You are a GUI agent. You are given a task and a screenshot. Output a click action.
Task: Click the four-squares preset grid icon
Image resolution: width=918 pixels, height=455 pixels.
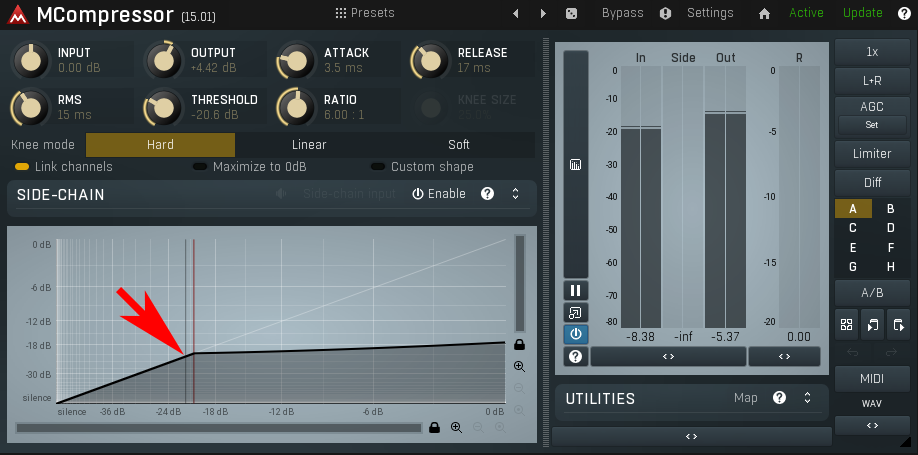point(846,325)
